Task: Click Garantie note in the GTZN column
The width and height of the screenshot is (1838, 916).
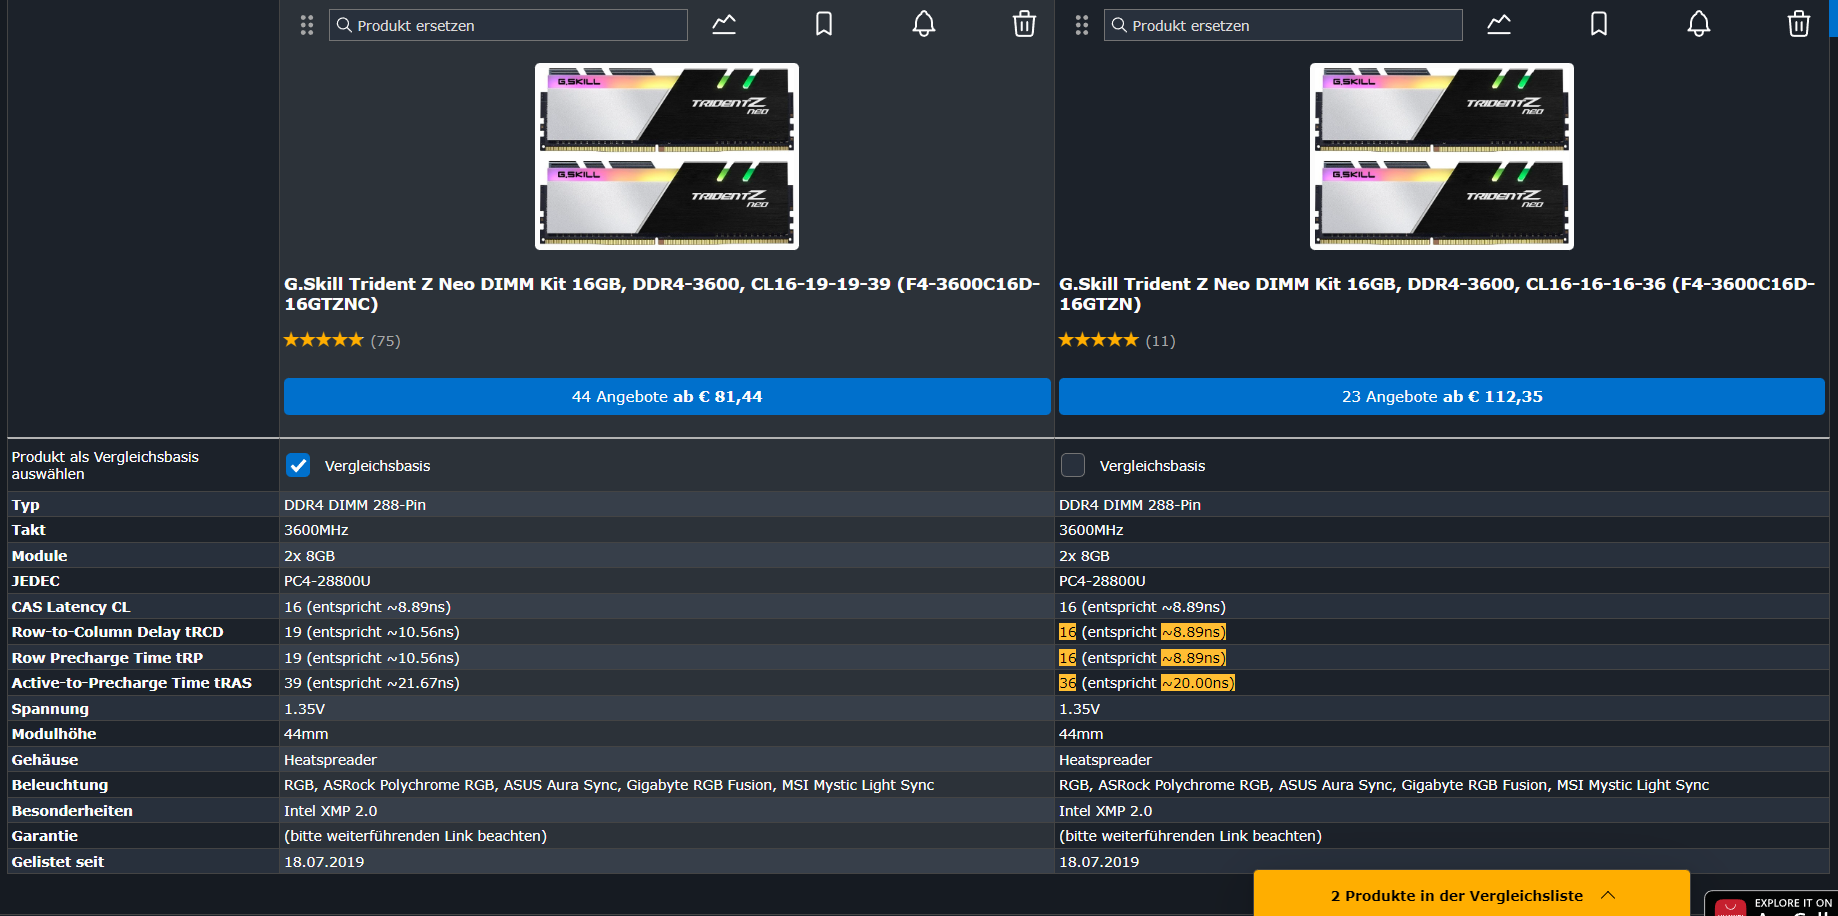Action: click(1190, 836)
